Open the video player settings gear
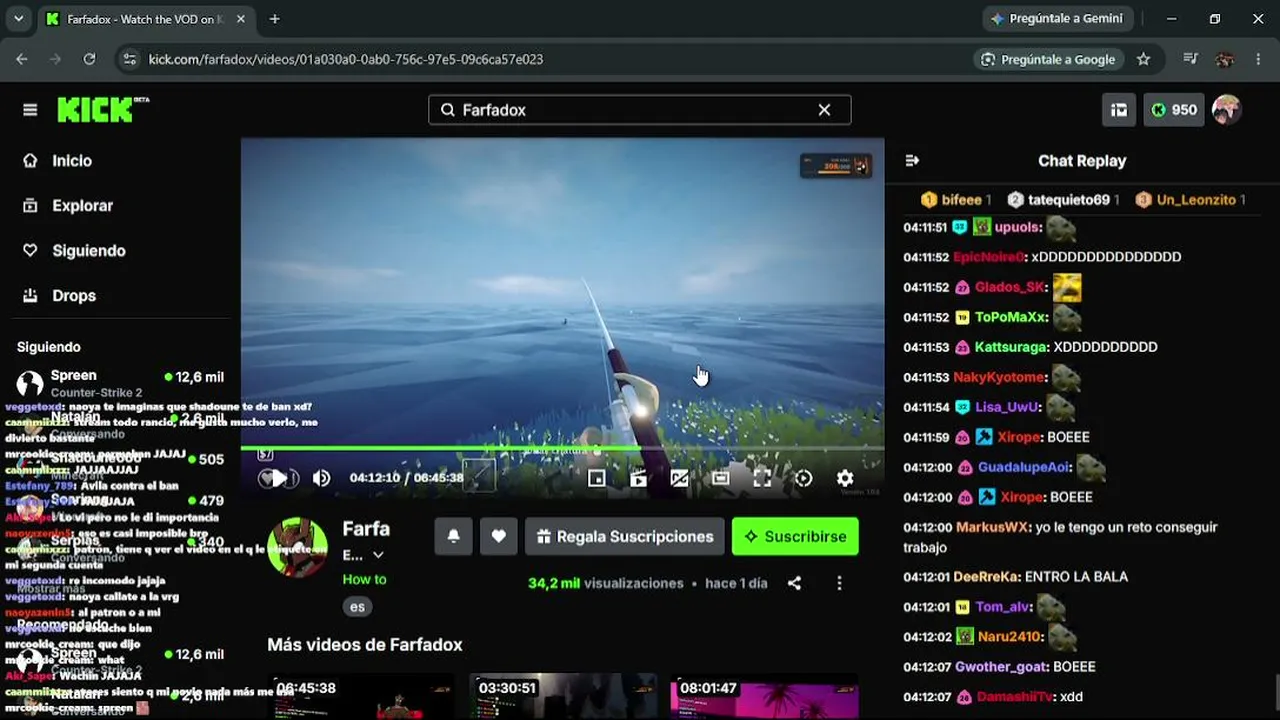The width and height of the screenshot is (1280, 720). 845,478
